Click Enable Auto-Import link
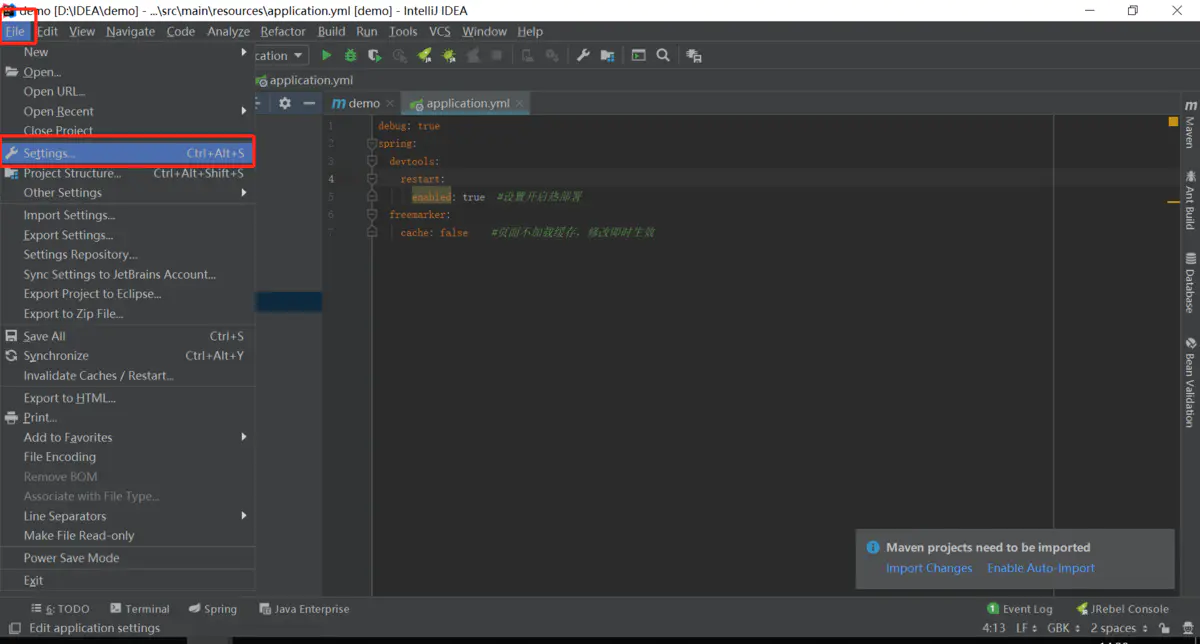Viewport: 1200px width, 644px height. pyautogui.click(x=1041, y=568)
